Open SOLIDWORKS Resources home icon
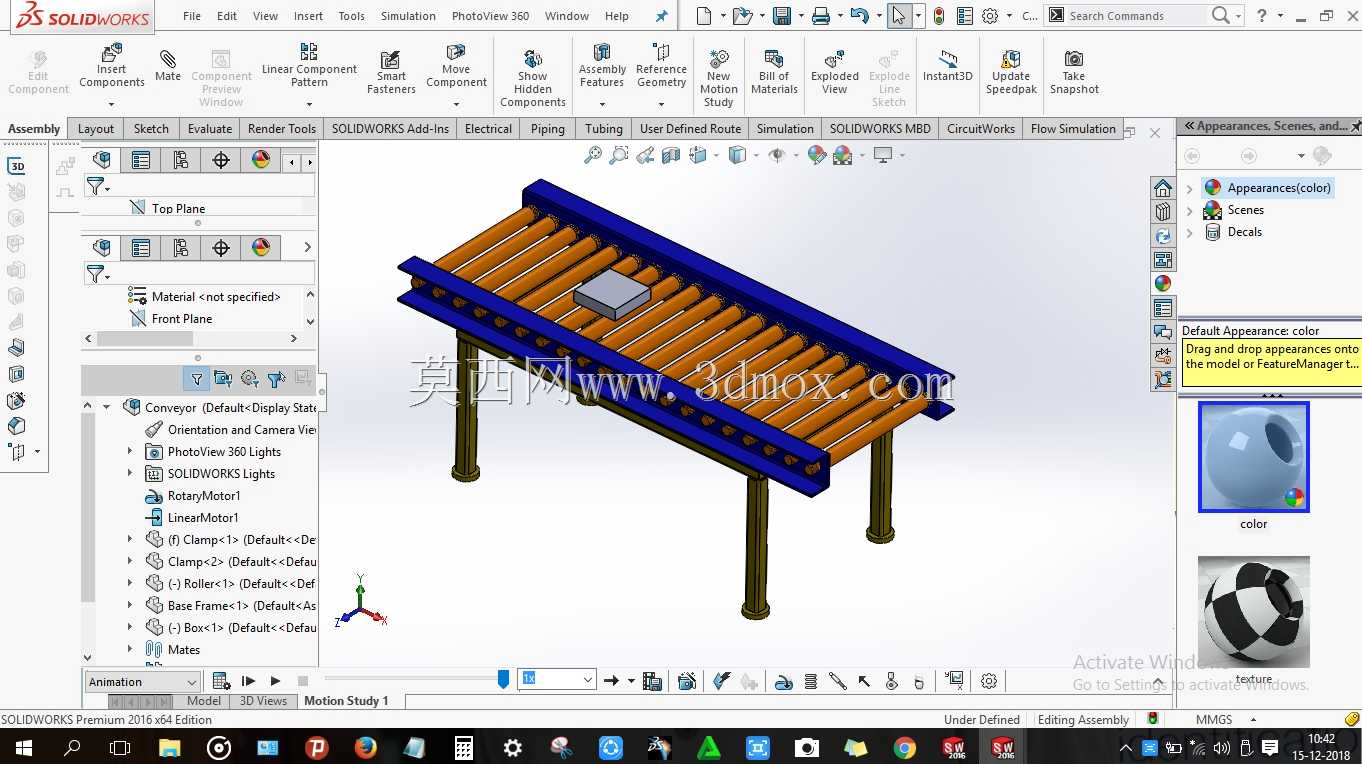The image size is (1362, 764). pyautogui.click(x=1162, y=188)
